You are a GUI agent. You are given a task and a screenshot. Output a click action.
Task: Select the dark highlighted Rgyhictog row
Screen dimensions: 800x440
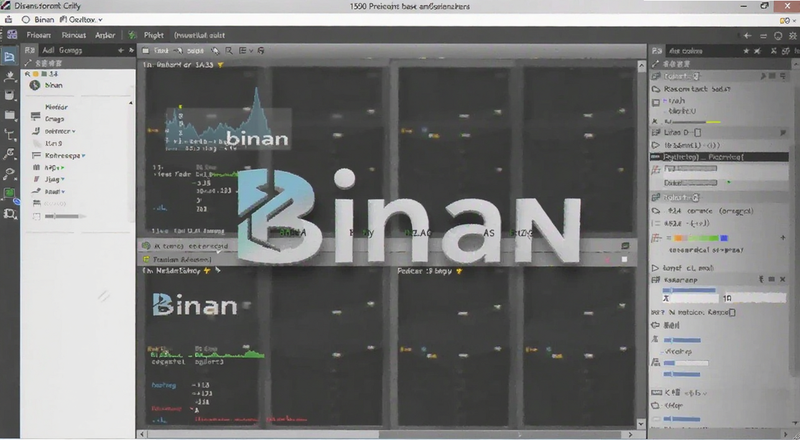pyautogui.click(x=719, y=157)
